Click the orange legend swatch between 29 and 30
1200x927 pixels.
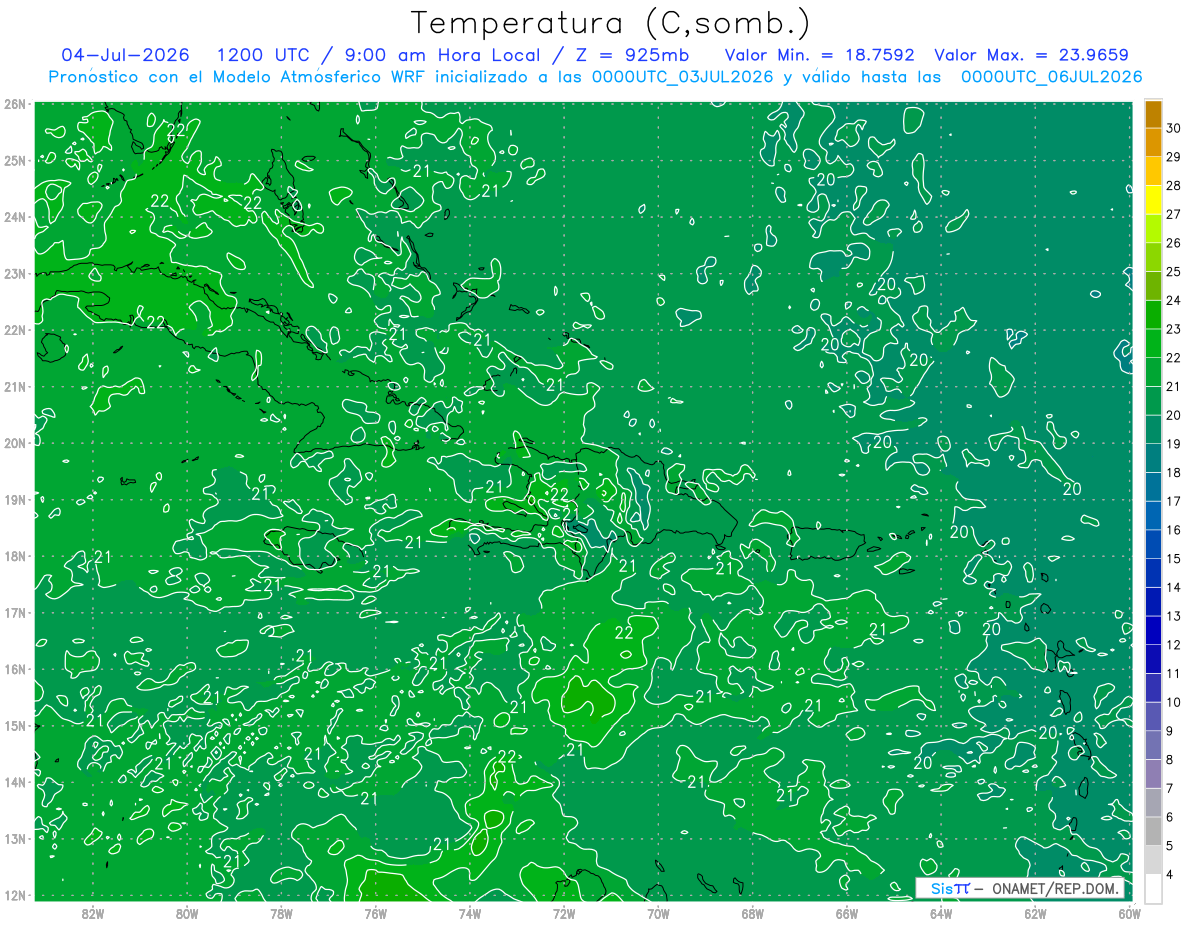1153,142
